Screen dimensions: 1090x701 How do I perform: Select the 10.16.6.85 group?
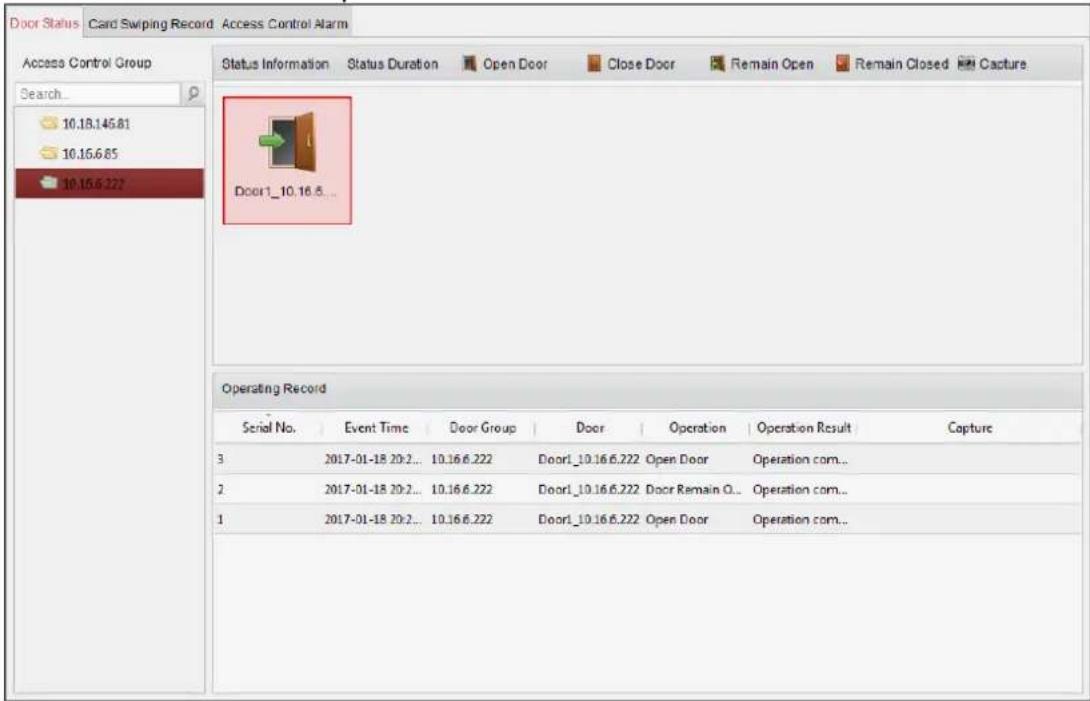pos(90,154)
